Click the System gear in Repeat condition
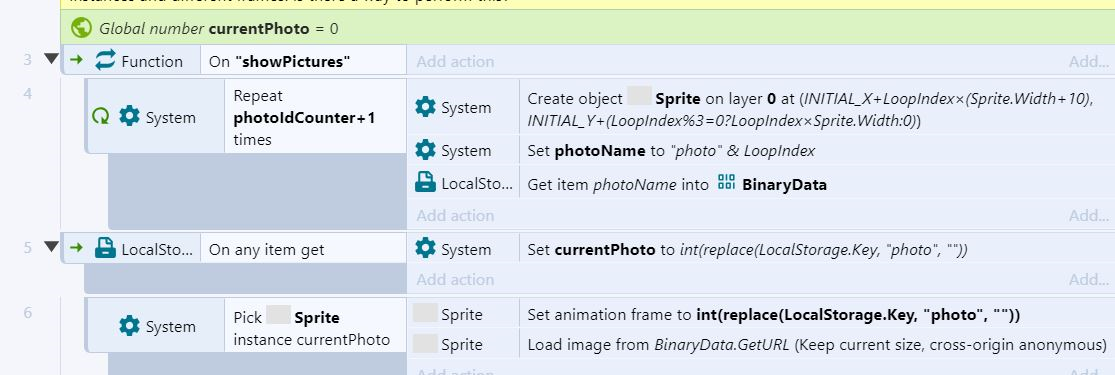Screen dimensions: 1115x375 pos(129,117)
